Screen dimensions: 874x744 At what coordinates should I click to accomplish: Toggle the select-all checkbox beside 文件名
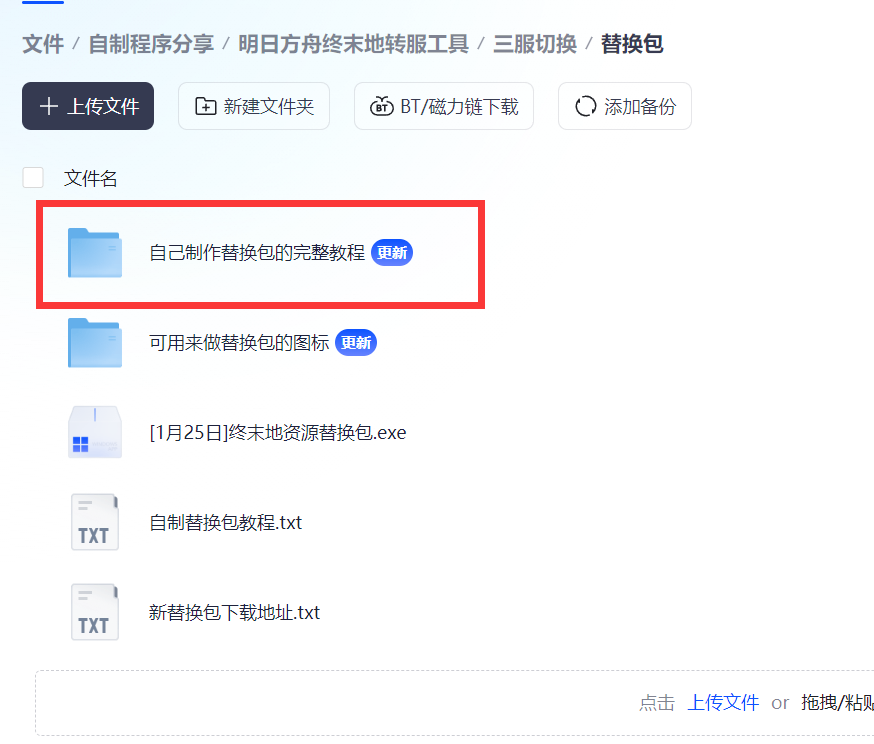(33, 178)
